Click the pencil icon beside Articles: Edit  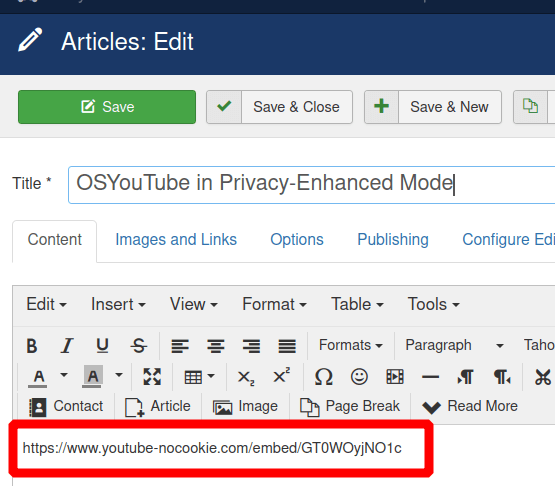30,40
